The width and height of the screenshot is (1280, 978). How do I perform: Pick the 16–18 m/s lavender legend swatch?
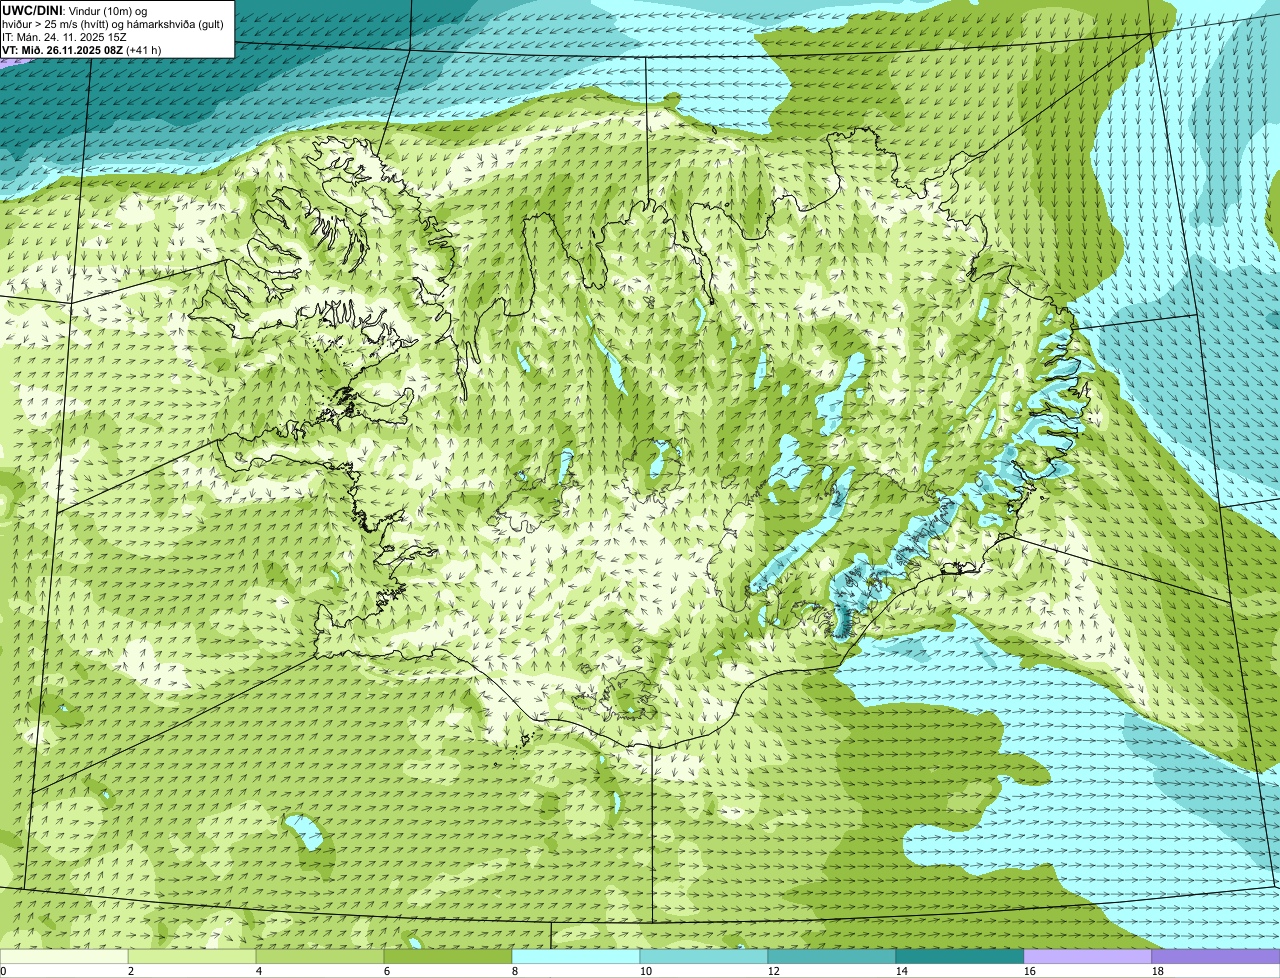pos(1088,956)
